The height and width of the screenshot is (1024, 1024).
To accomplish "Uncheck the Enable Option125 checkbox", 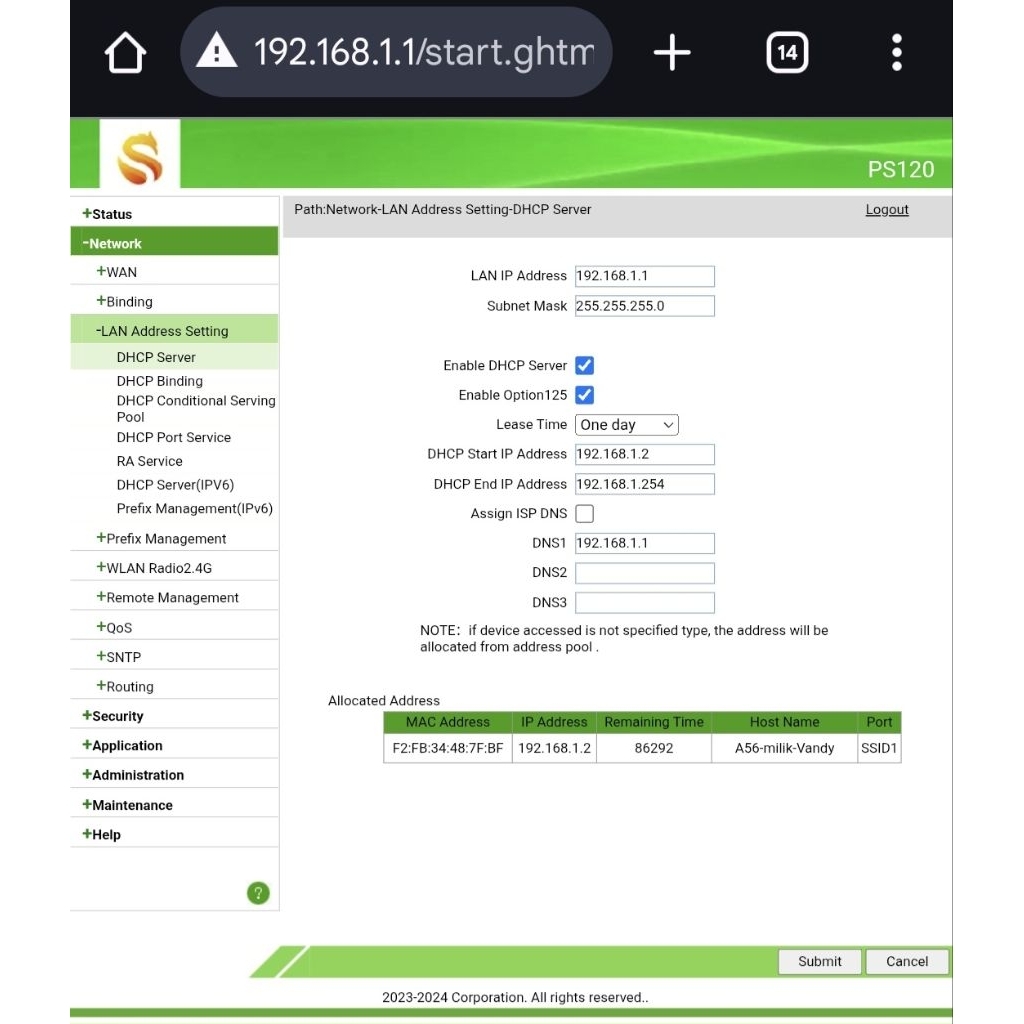I will (x=585, y=395).
